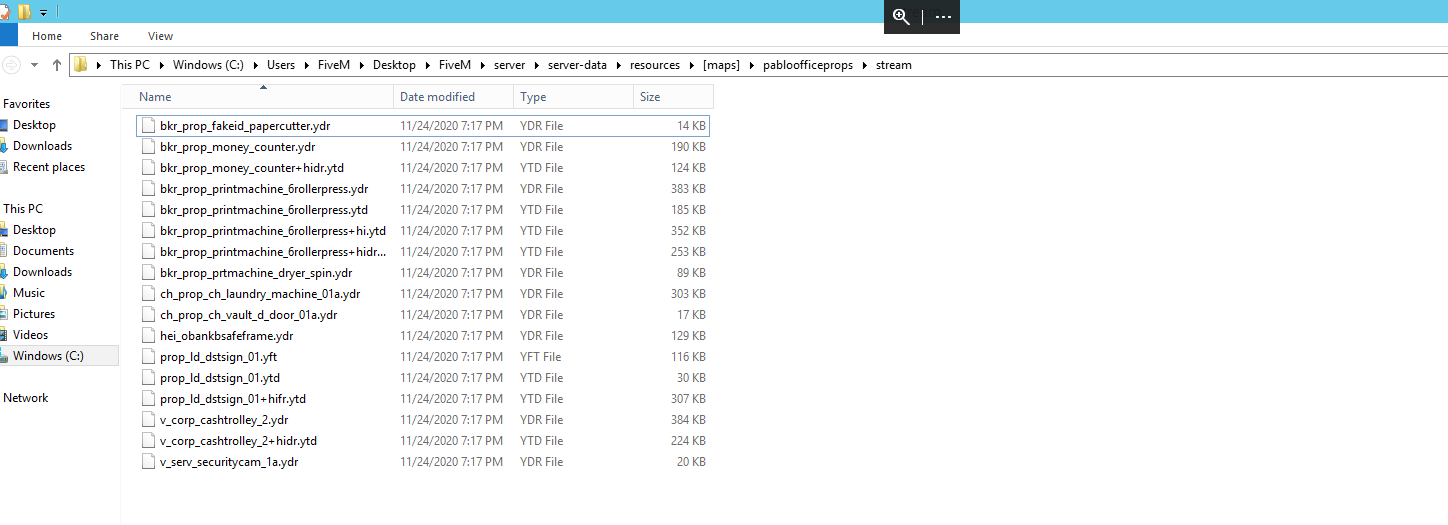Click the folder icon in address bar

click(x=81, y=65)
